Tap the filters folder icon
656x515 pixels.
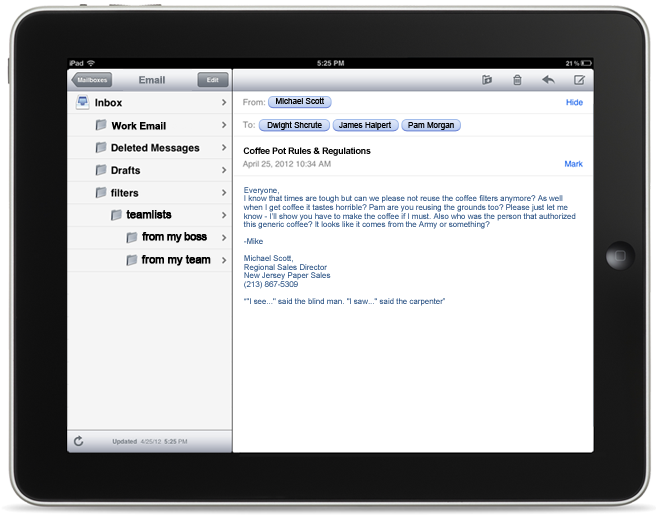100,192
